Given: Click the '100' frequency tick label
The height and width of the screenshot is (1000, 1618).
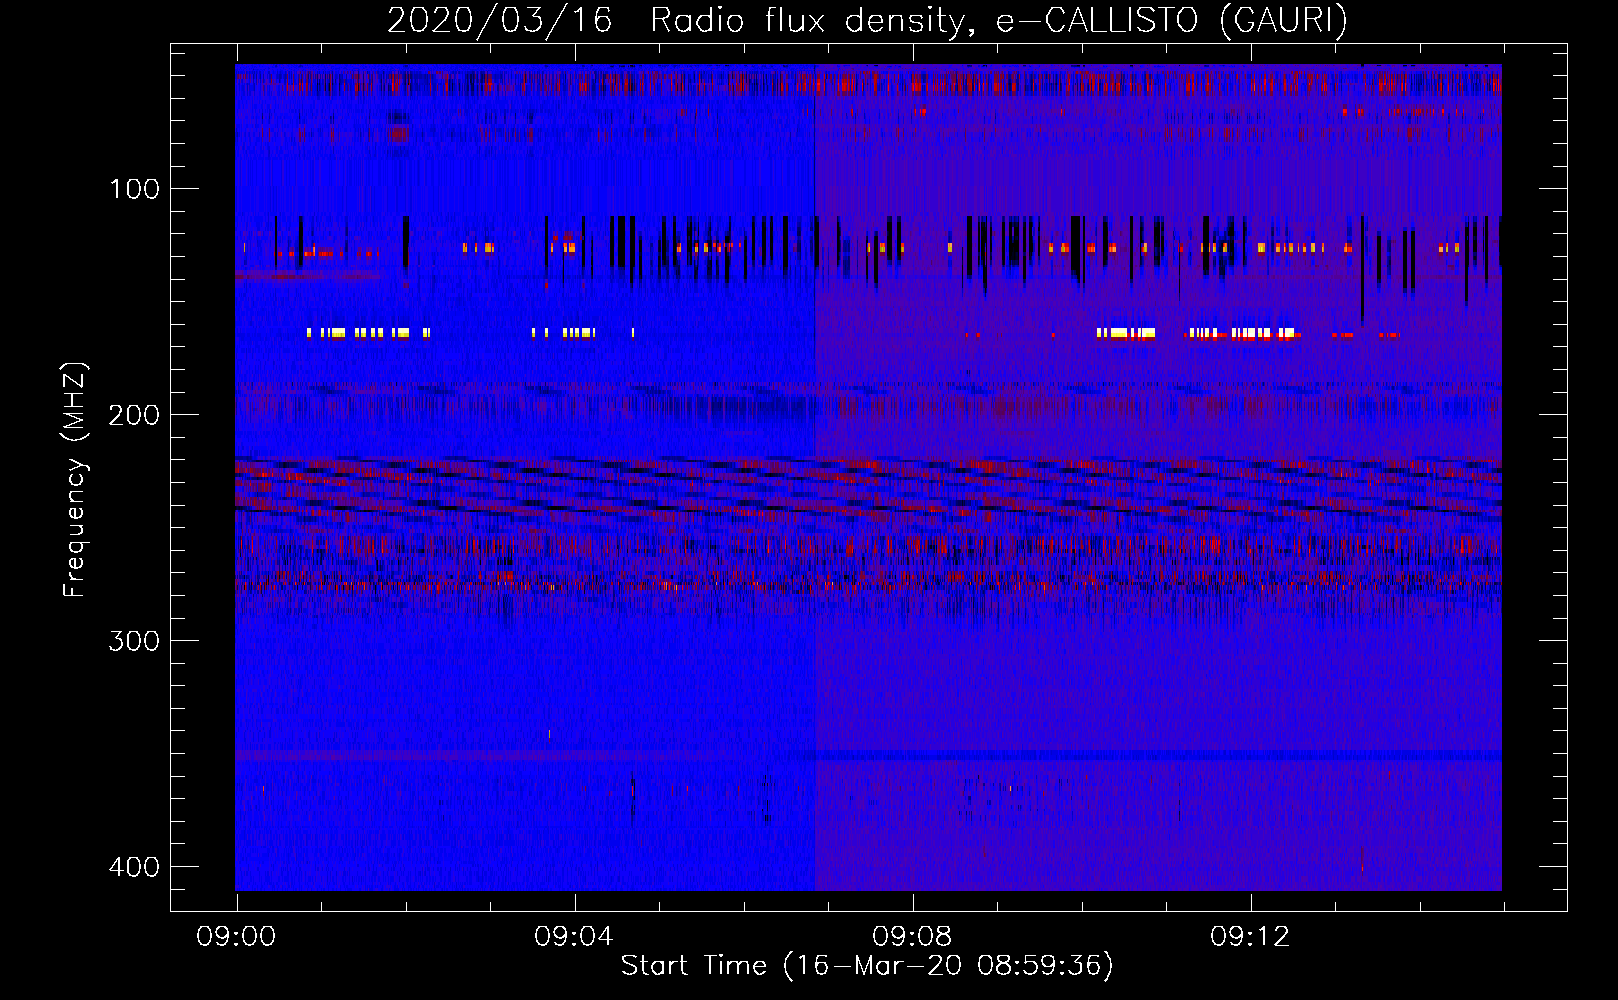Looking at the screenshot, I should [134, 189].
